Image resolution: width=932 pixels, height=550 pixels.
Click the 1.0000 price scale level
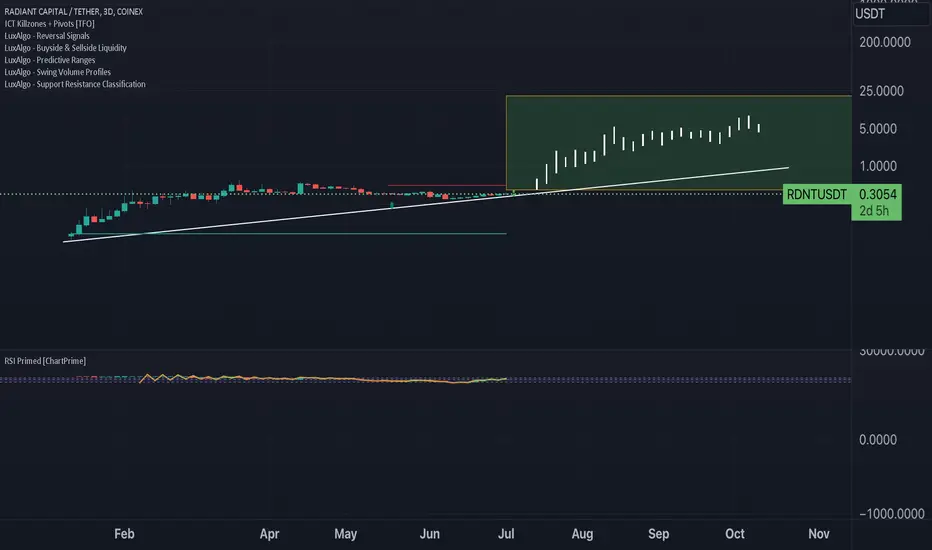878,166
